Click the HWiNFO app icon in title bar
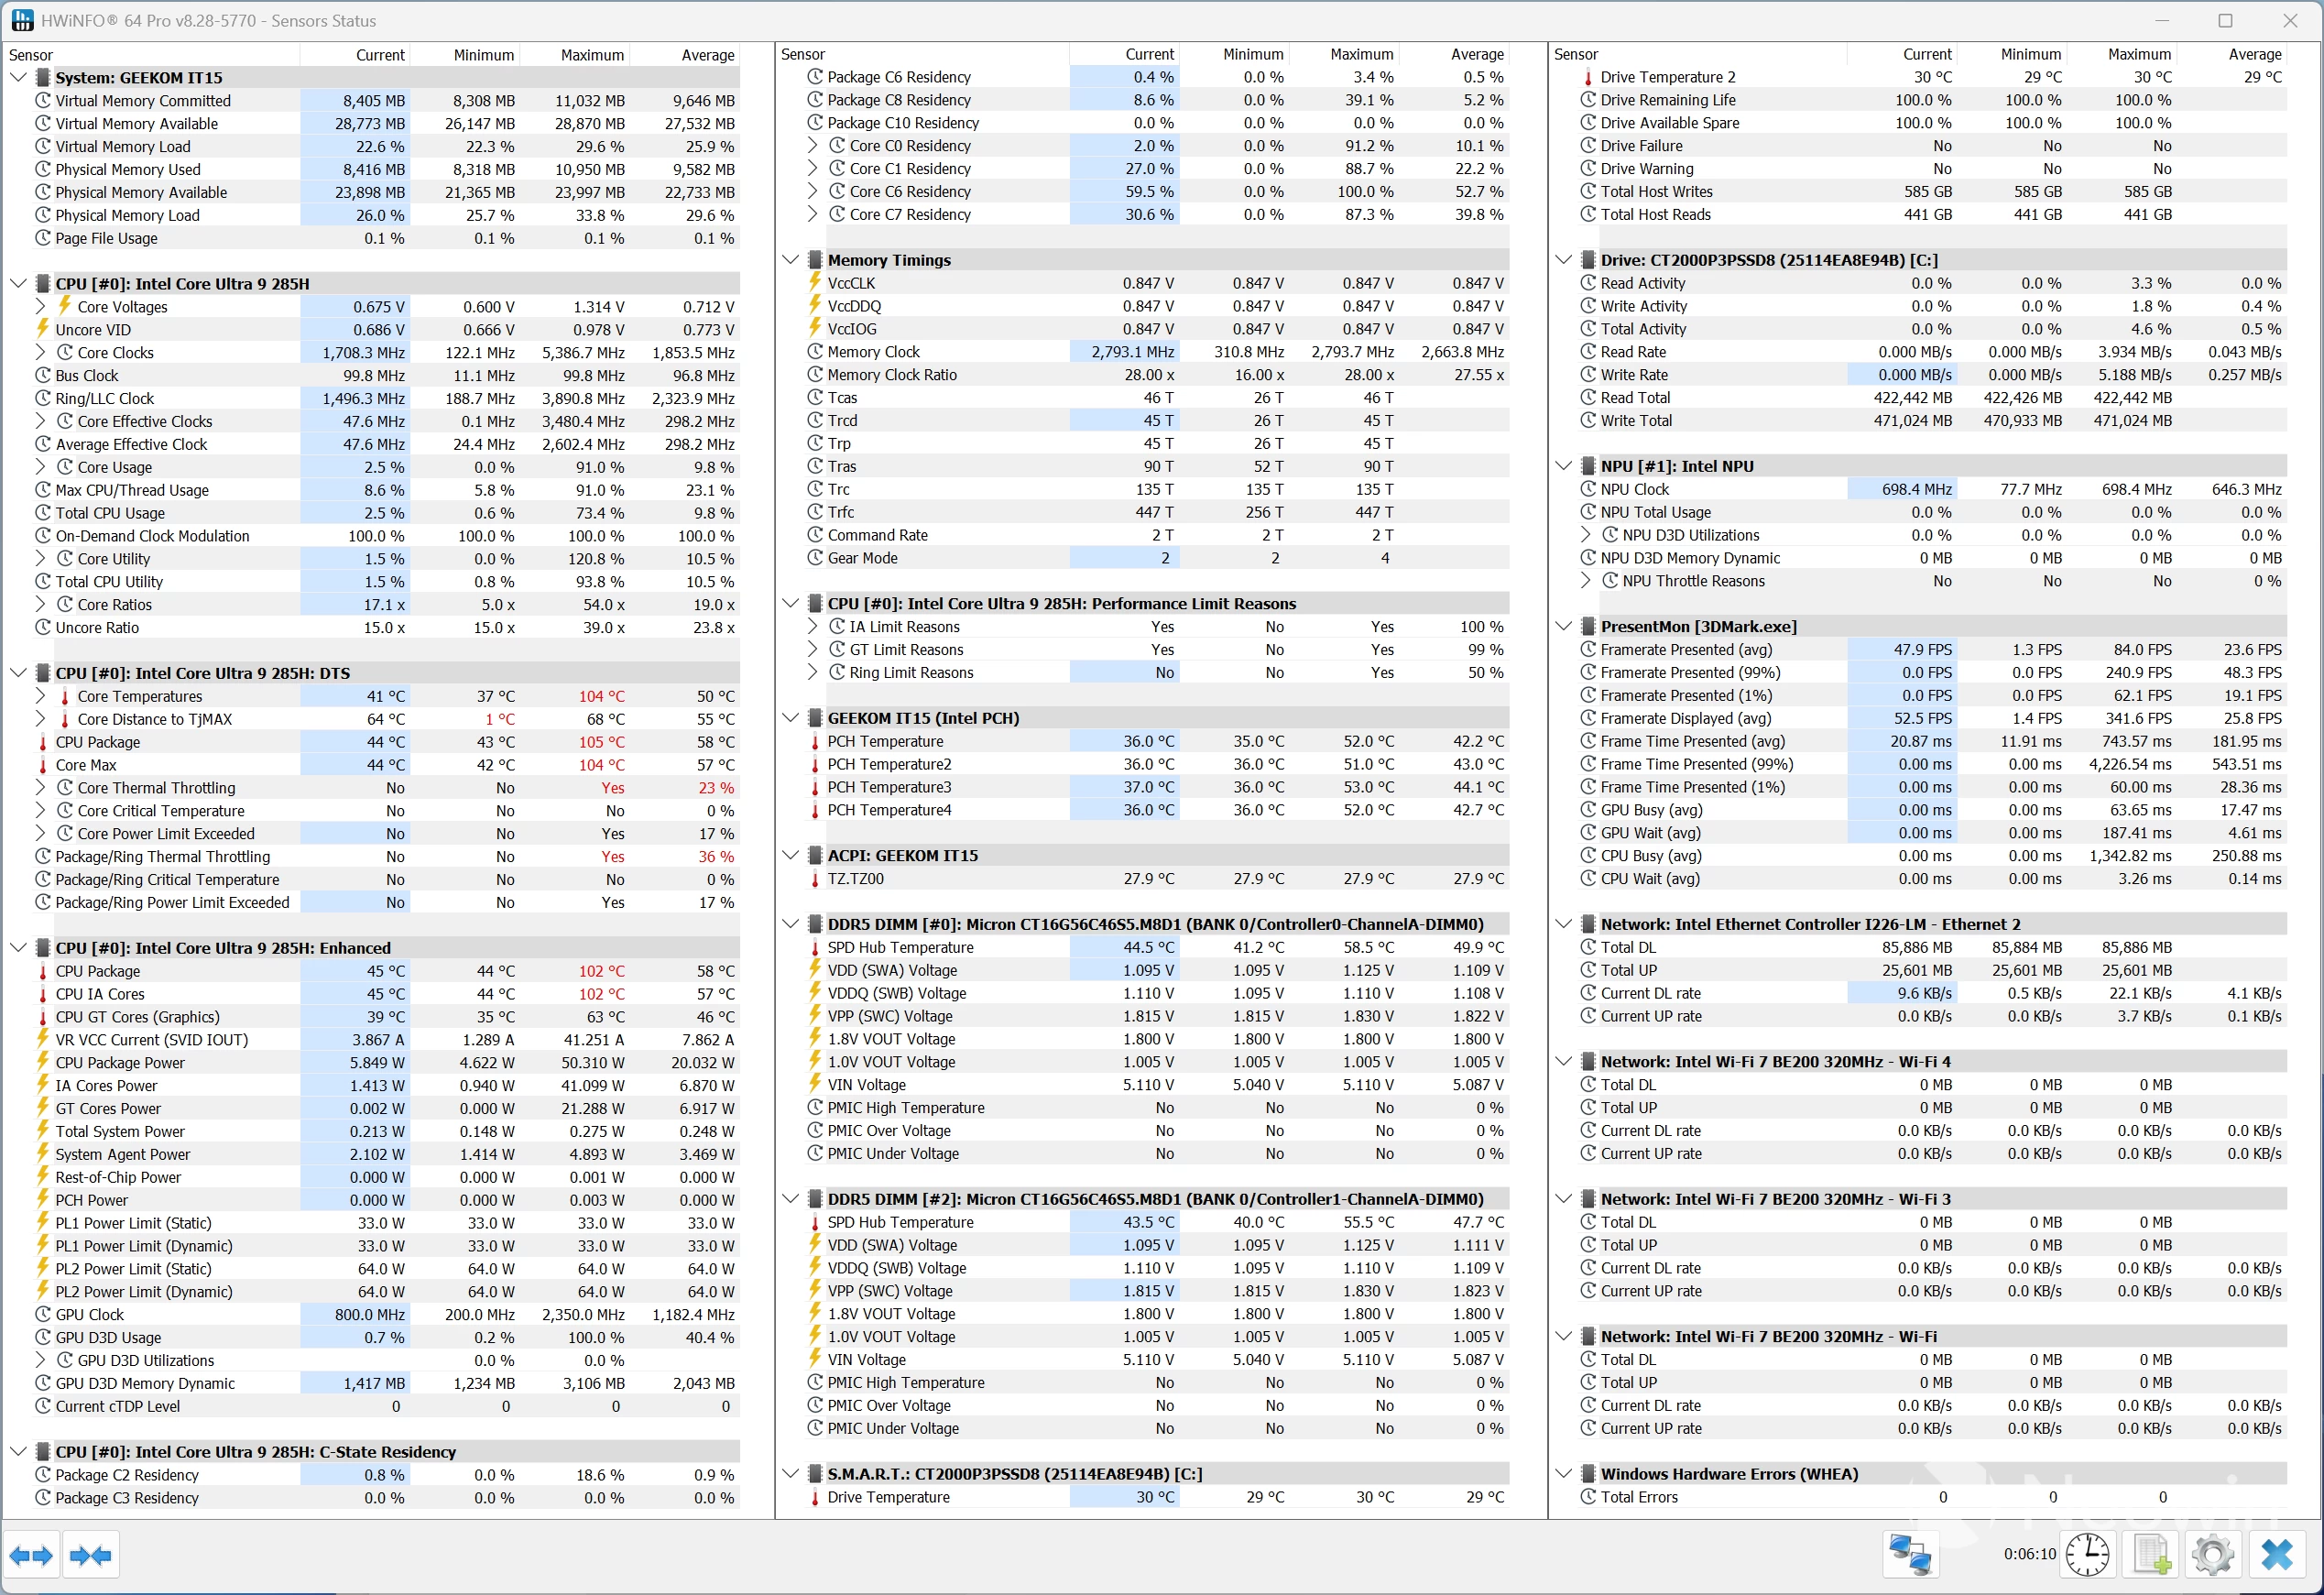 point(22,20)
